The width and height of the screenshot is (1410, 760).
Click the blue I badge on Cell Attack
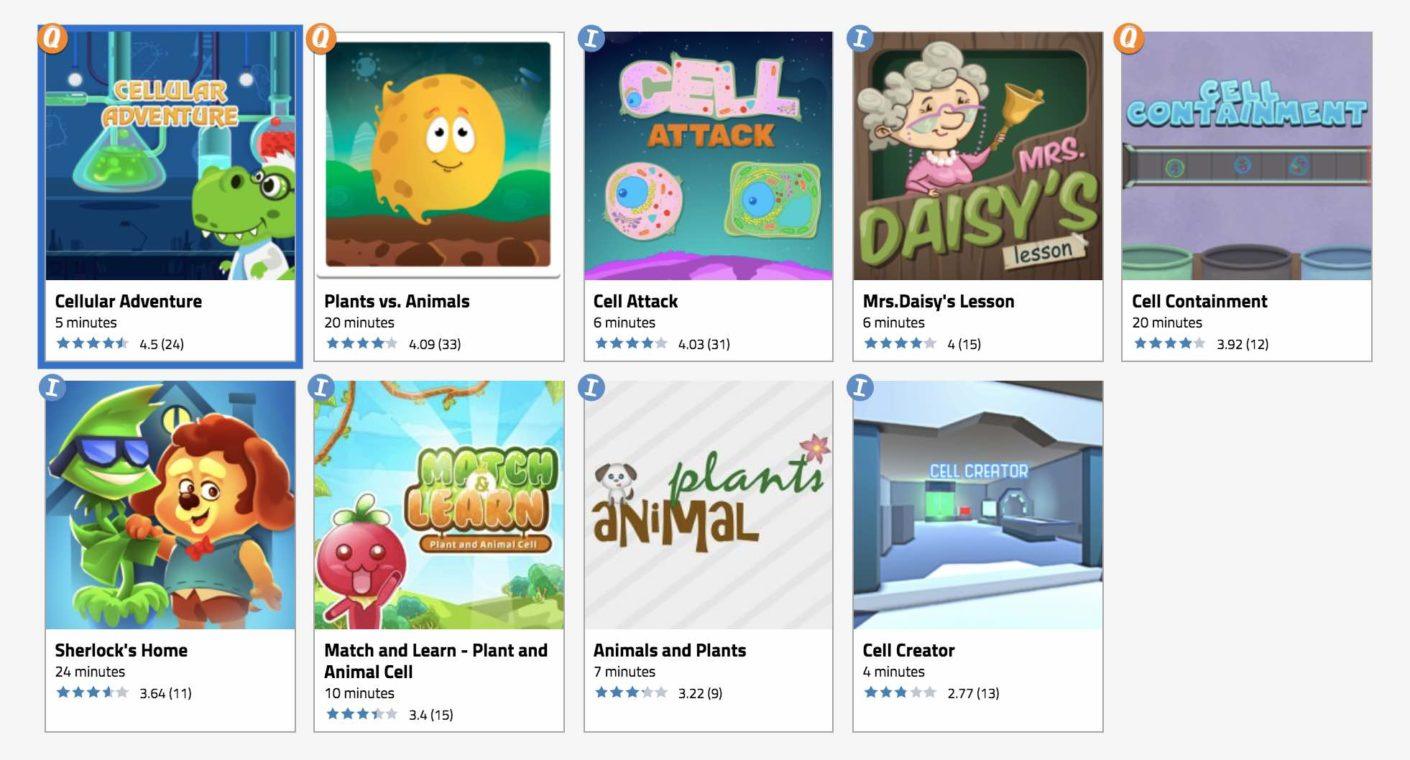click(591, 38)
